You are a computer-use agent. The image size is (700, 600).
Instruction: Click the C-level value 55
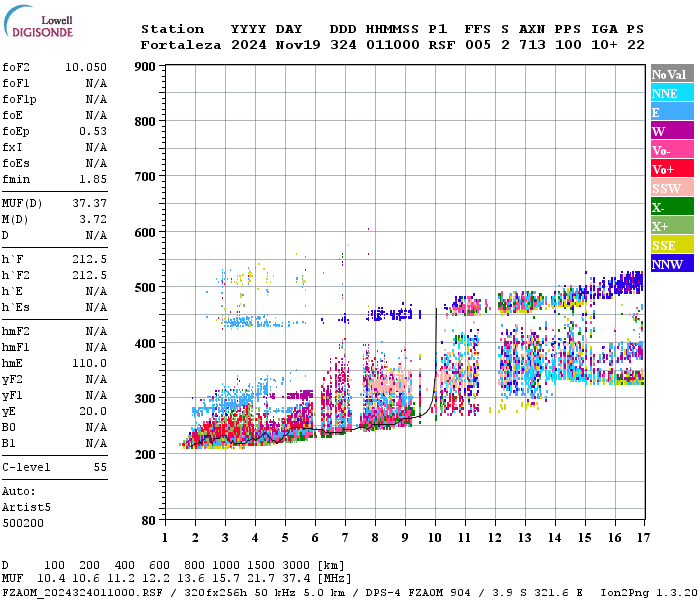tap(100, 467)
